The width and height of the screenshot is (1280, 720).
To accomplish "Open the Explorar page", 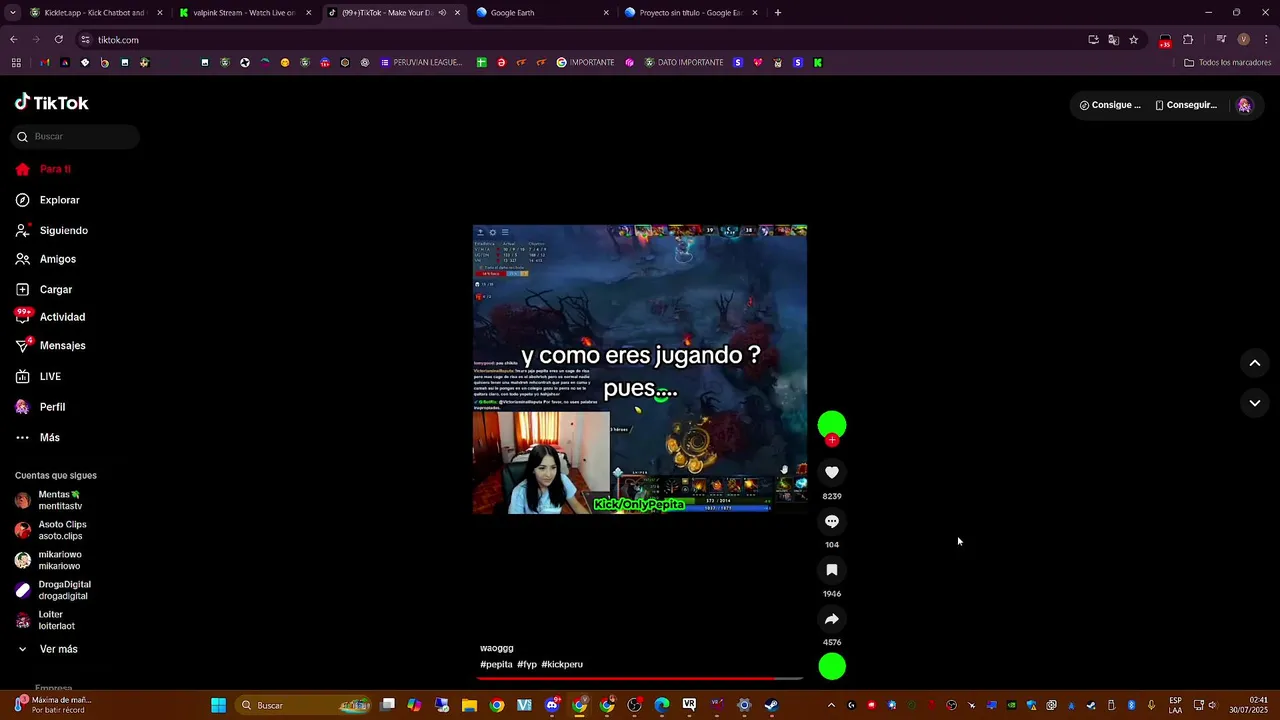I will 48,200.
